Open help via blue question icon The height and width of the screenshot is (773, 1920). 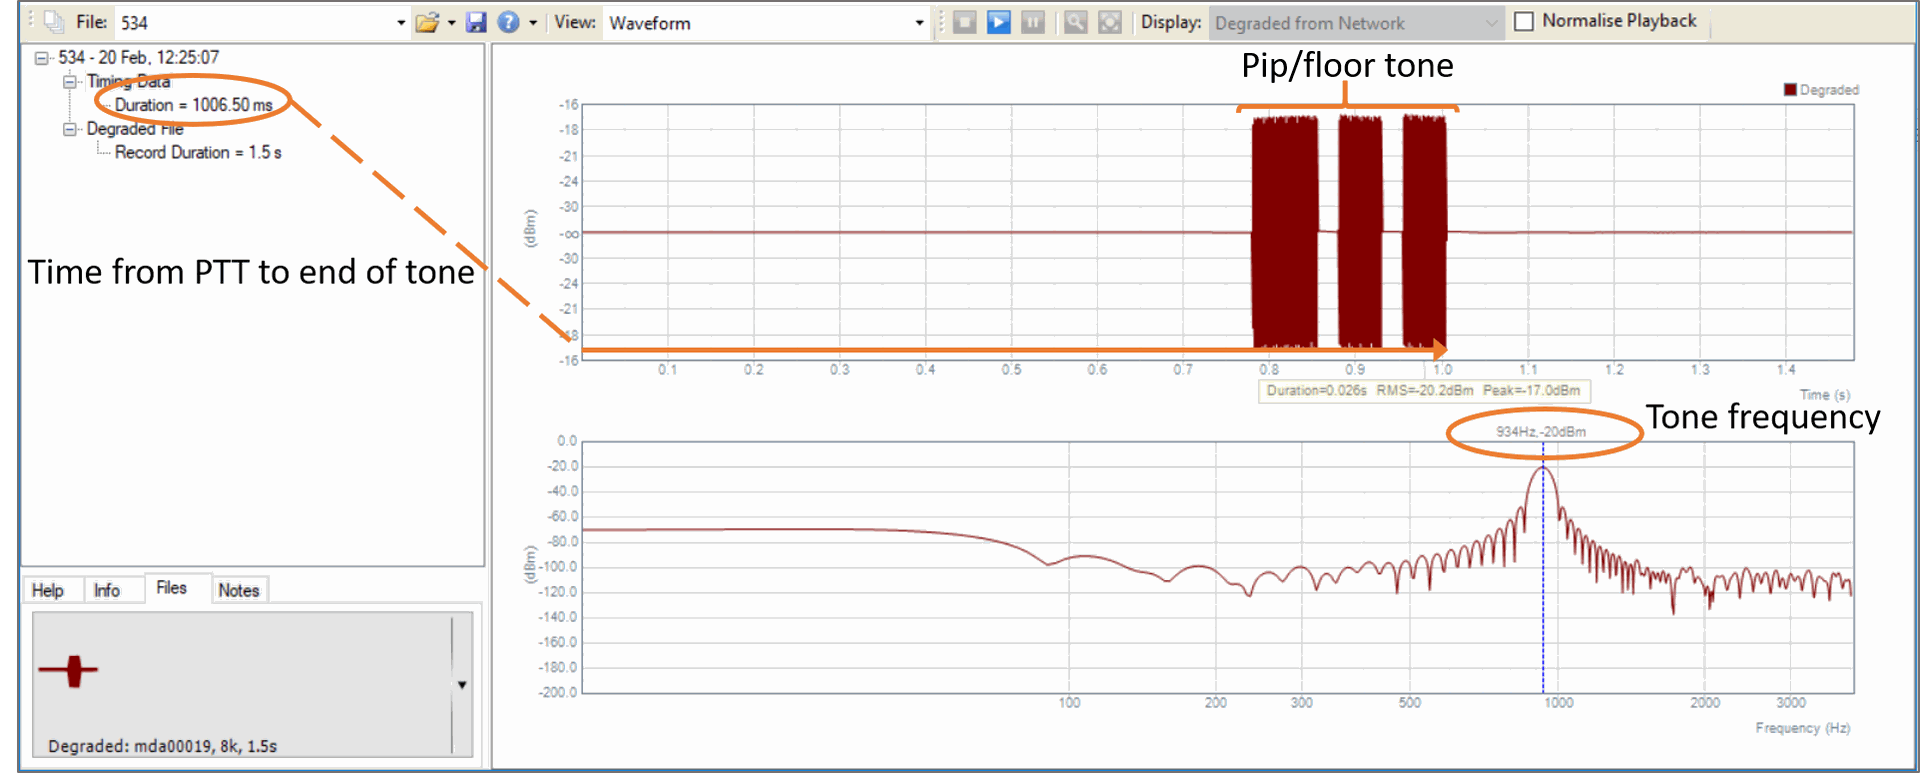pos(508,22)
